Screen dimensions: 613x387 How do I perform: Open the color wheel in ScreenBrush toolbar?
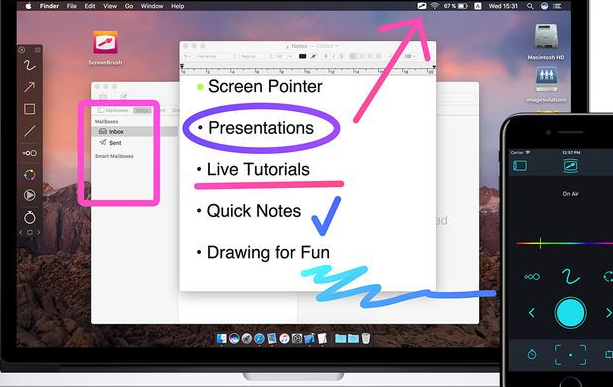29,174
